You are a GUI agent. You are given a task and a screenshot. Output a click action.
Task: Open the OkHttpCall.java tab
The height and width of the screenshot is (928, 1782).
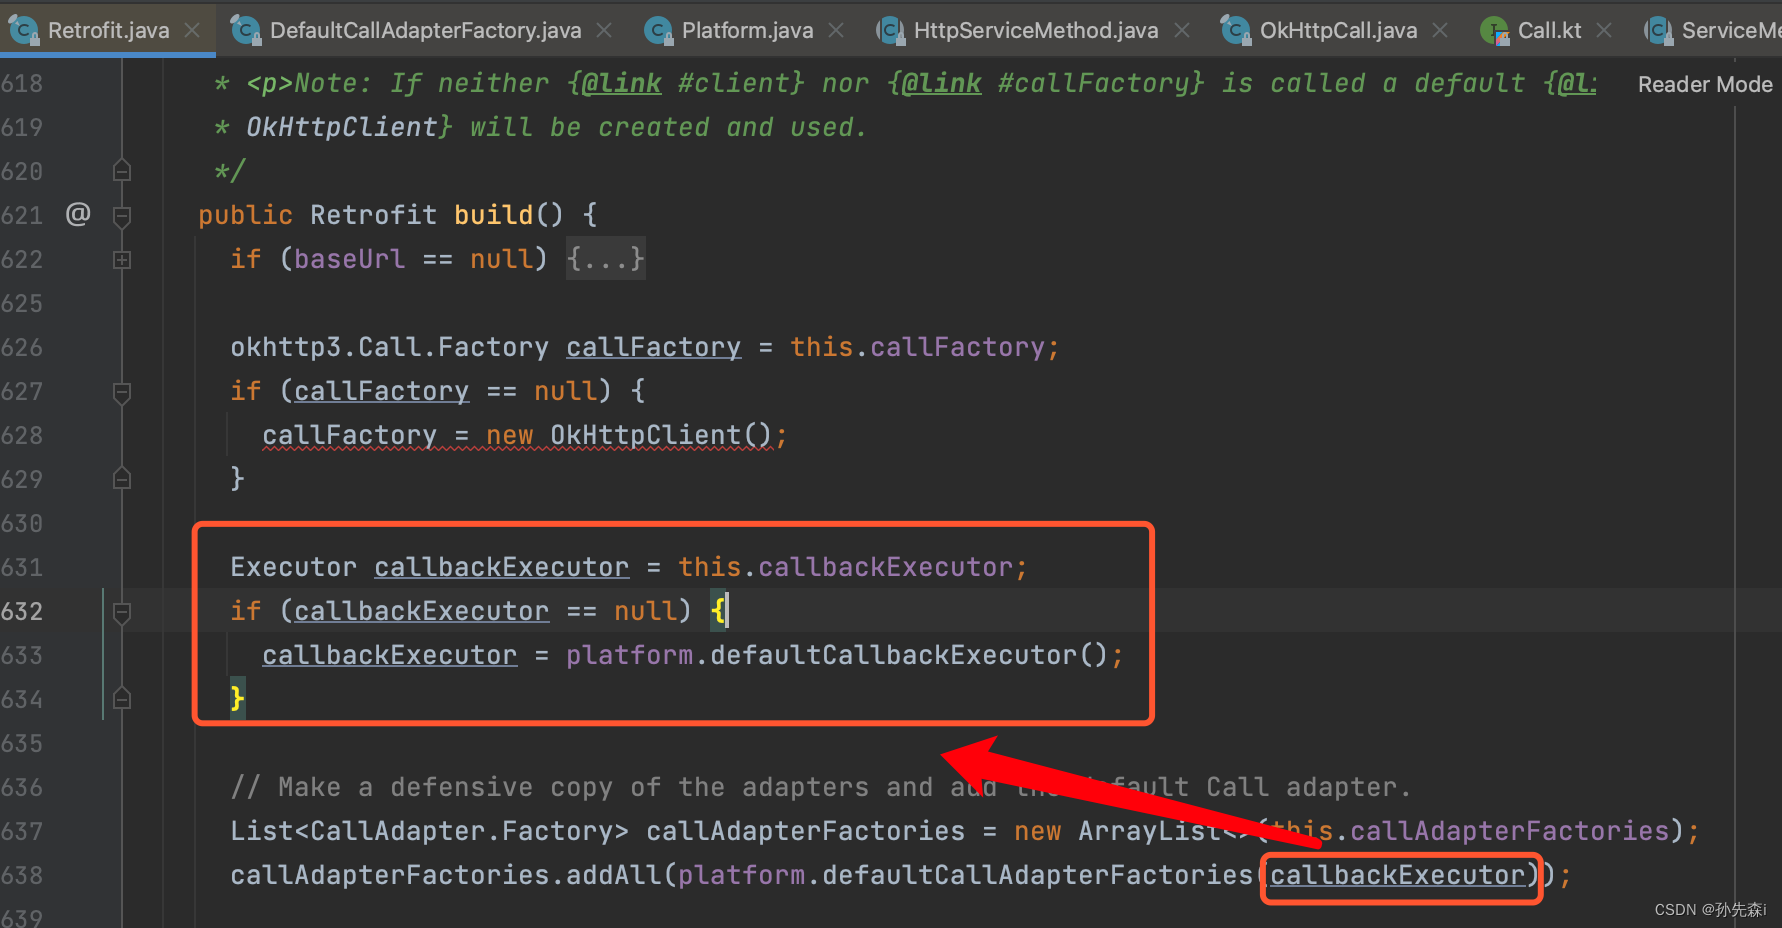coord(1338,30)
